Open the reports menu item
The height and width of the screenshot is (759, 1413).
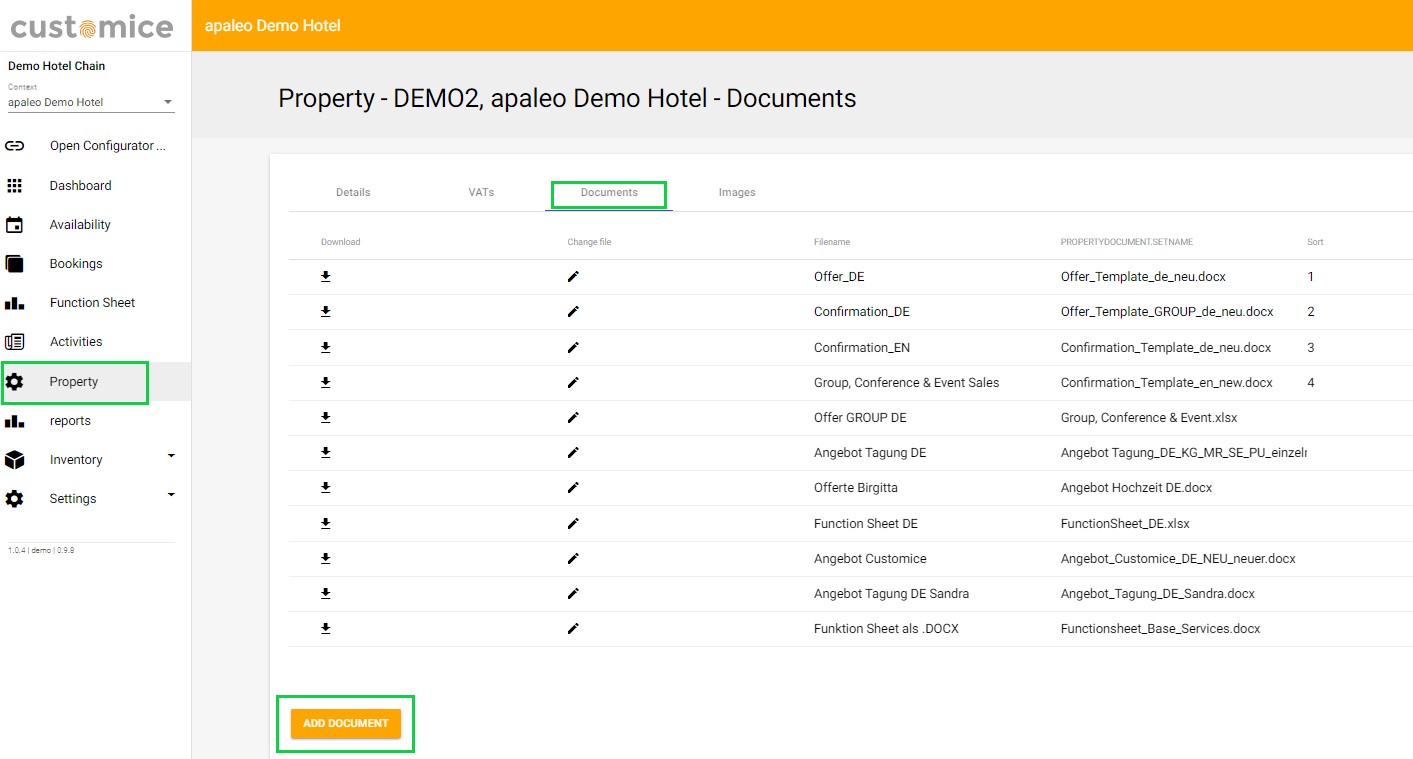[x=70, y=421]
